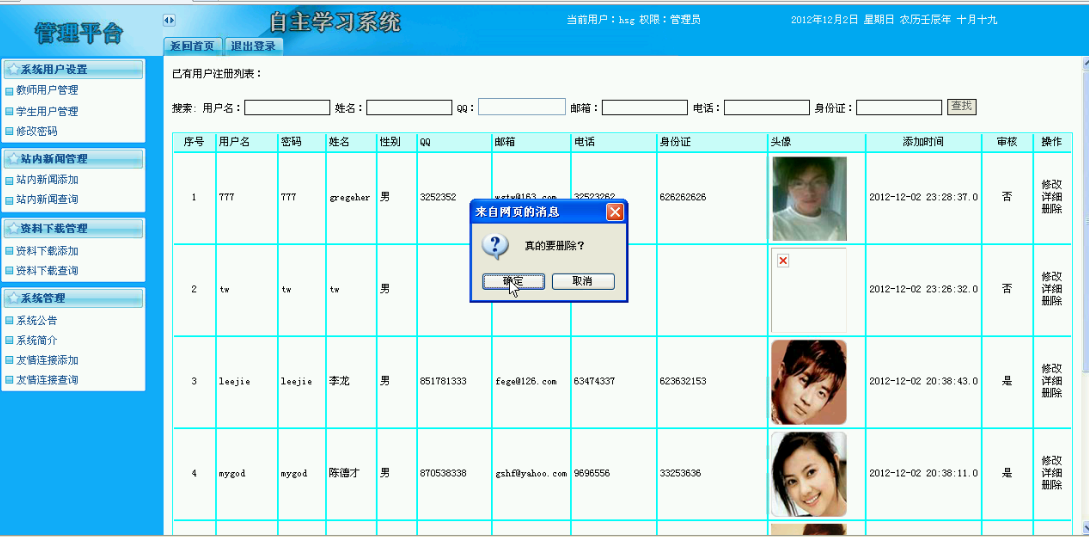1089x537 pixels.
Task: Click 删除 for user leejie
Action: coord(1051,393)
